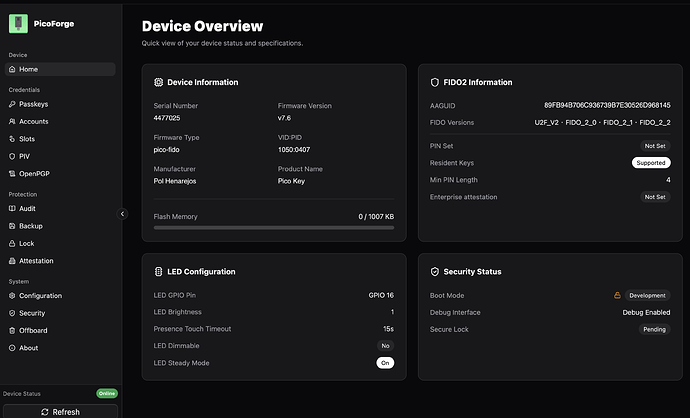Screen dimensions: 690x418
Task: Click the shield icon beside Security Status
Action: click(435, 271)
